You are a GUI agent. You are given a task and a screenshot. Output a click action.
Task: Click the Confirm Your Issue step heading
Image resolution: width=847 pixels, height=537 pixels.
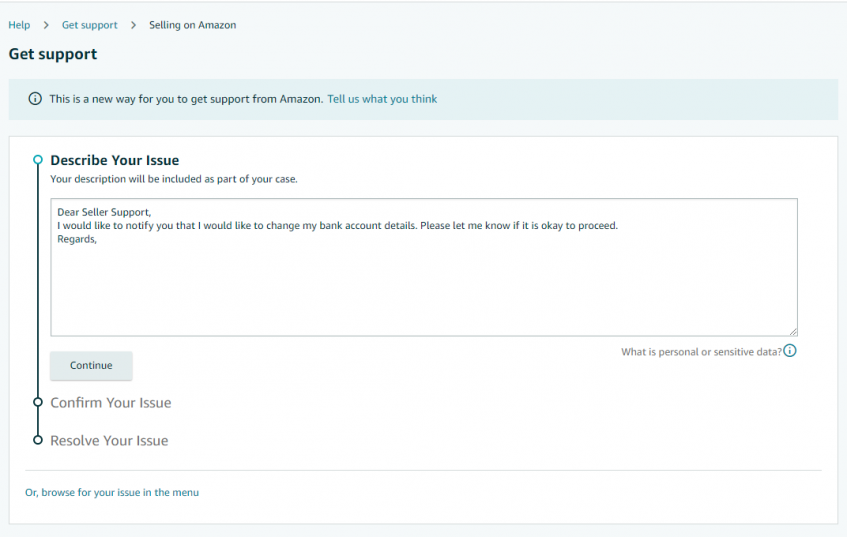click(x=111, y=403)
